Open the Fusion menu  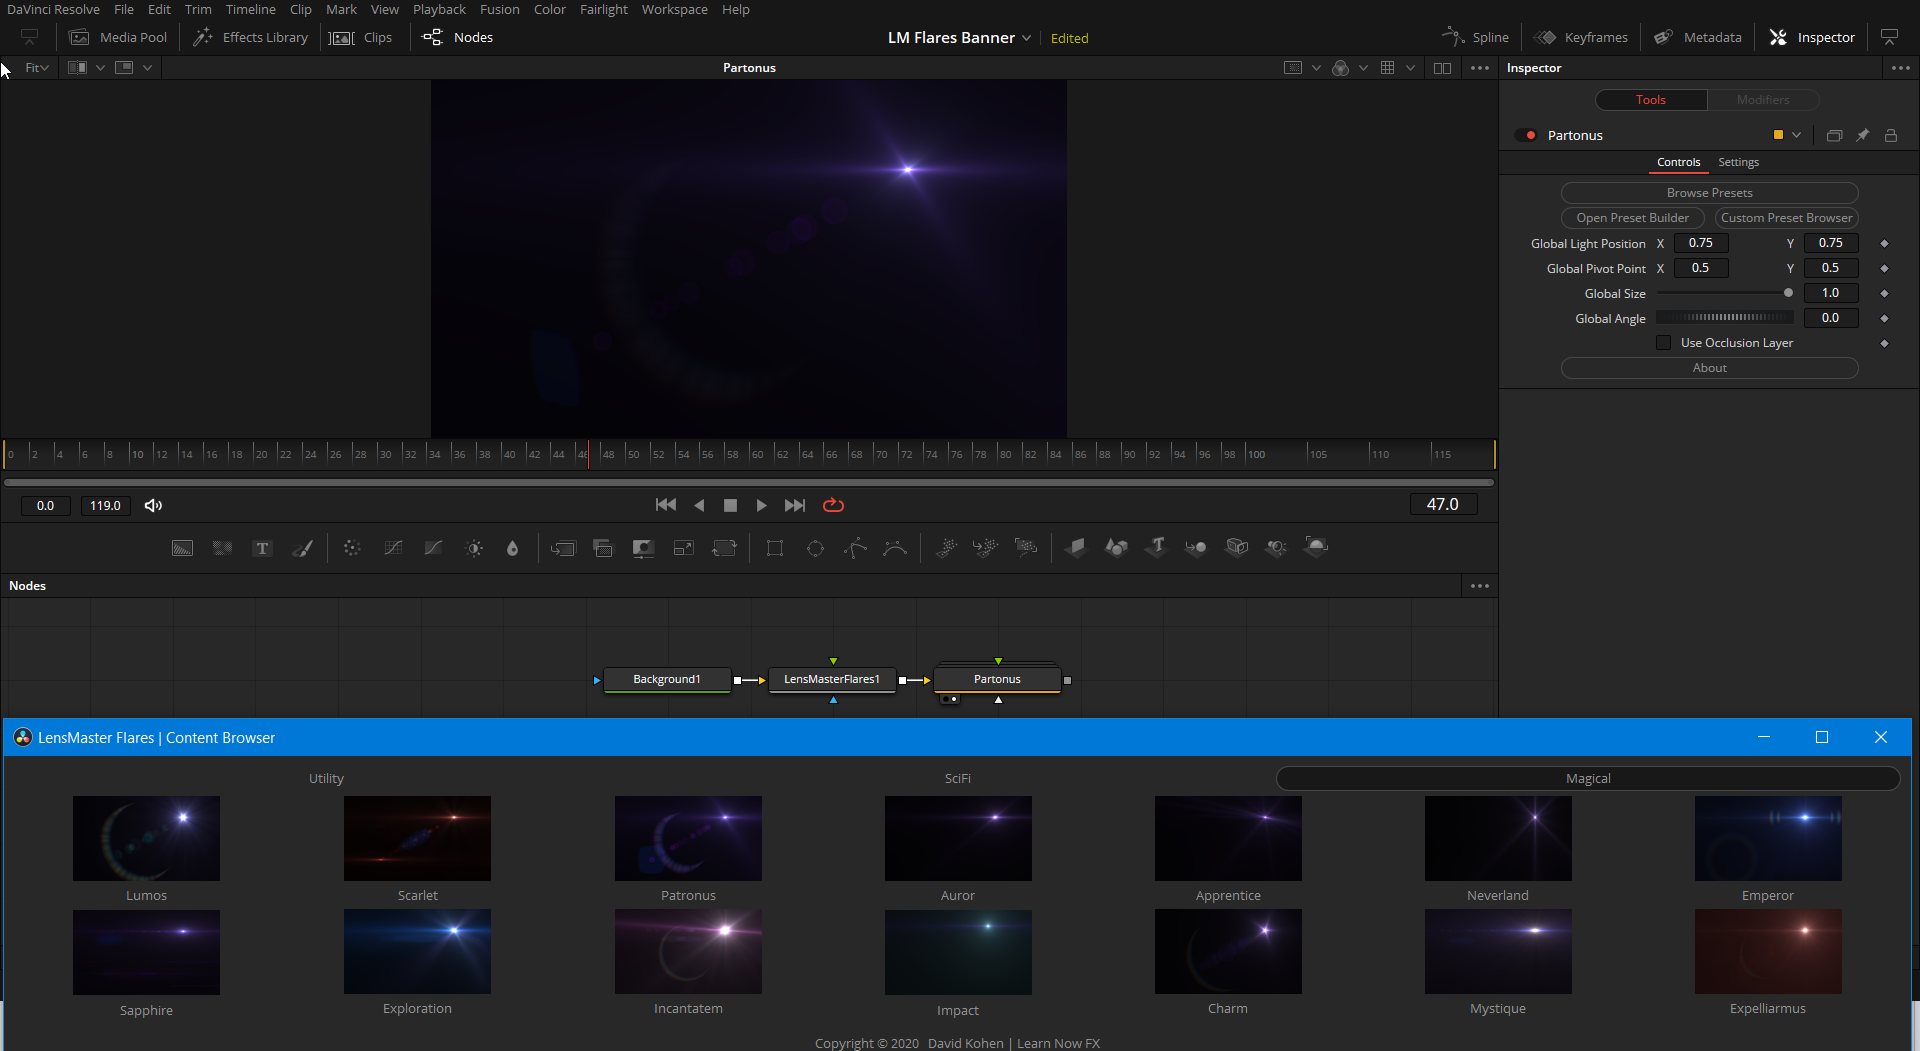click(499, 9)
